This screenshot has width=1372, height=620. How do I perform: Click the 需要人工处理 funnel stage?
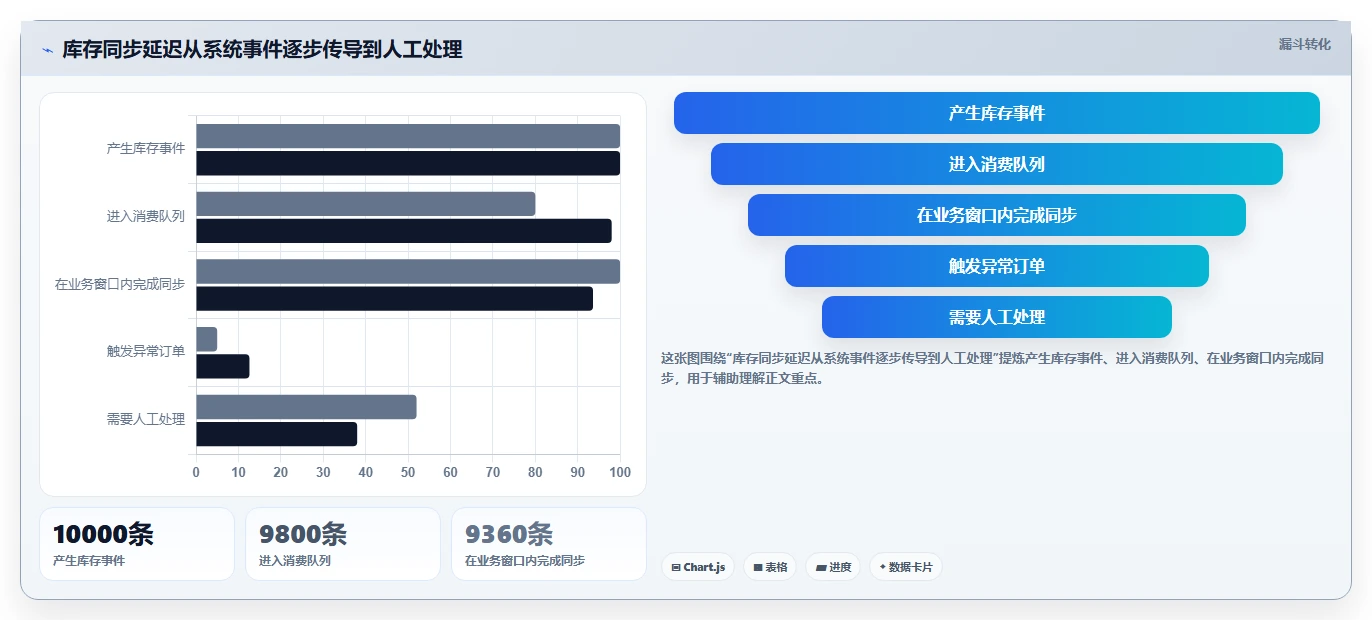pos(997,317)
